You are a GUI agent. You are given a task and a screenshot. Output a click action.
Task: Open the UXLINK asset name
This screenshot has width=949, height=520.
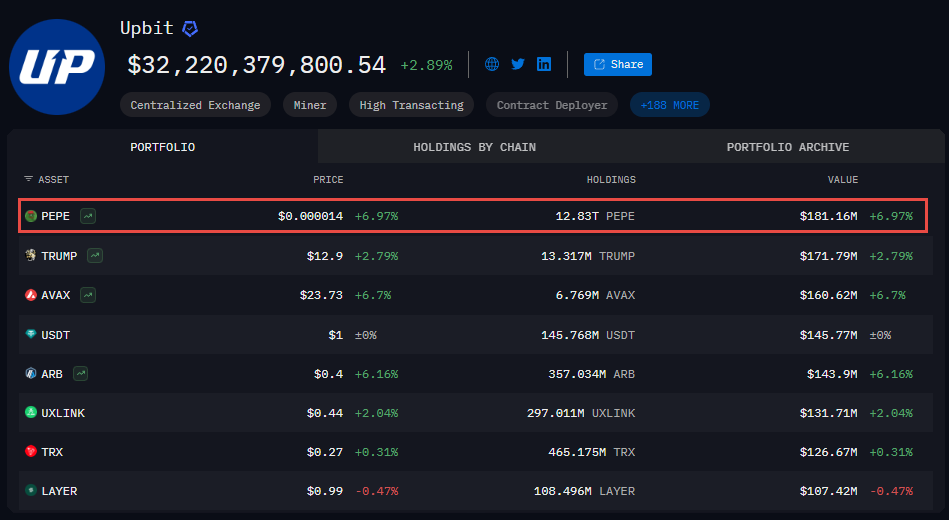point(63,413)
